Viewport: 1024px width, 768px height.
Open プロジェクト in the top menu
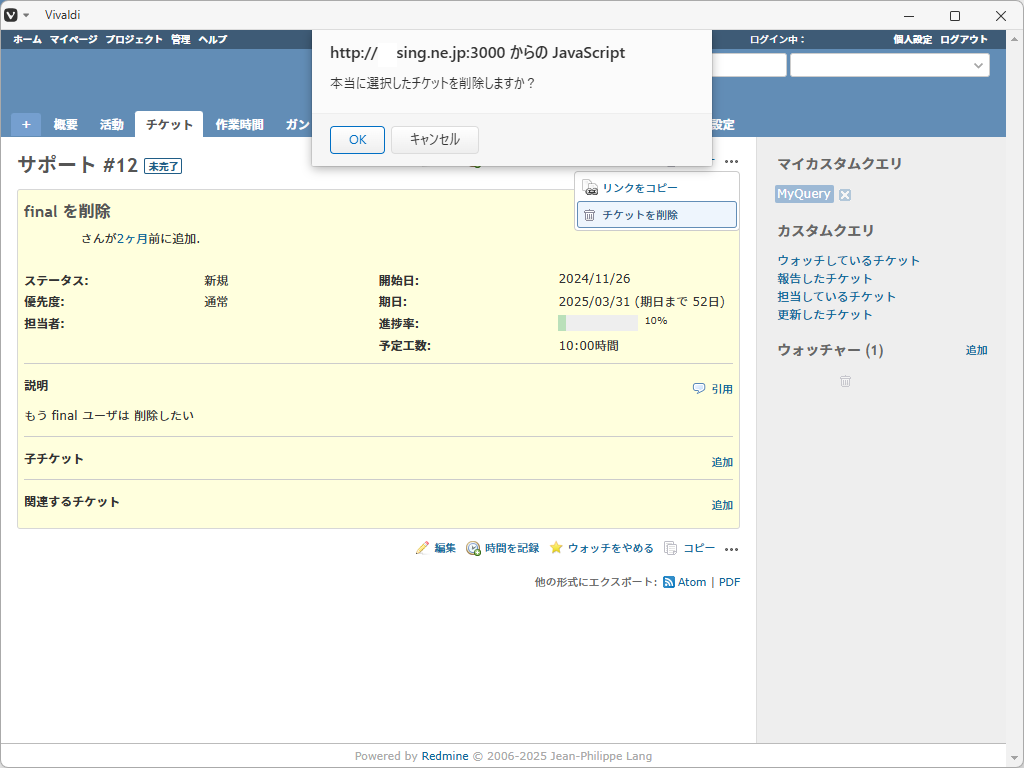(x=134, y=39)
